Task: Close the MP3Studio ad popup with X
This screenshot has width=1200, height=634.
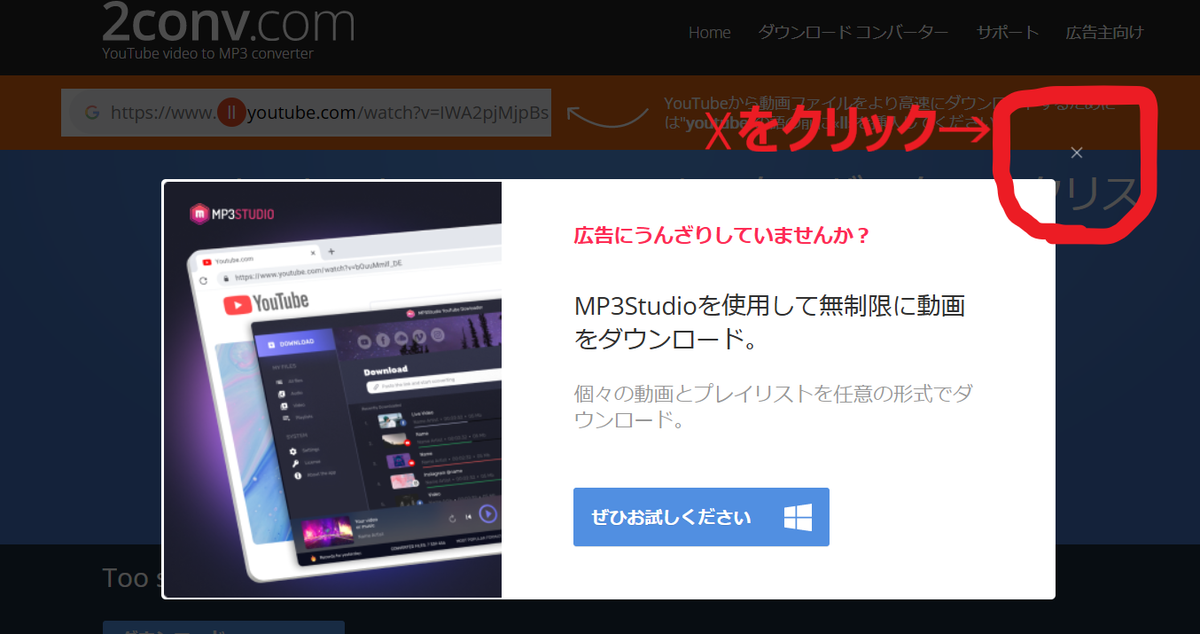Action: 1076,152
